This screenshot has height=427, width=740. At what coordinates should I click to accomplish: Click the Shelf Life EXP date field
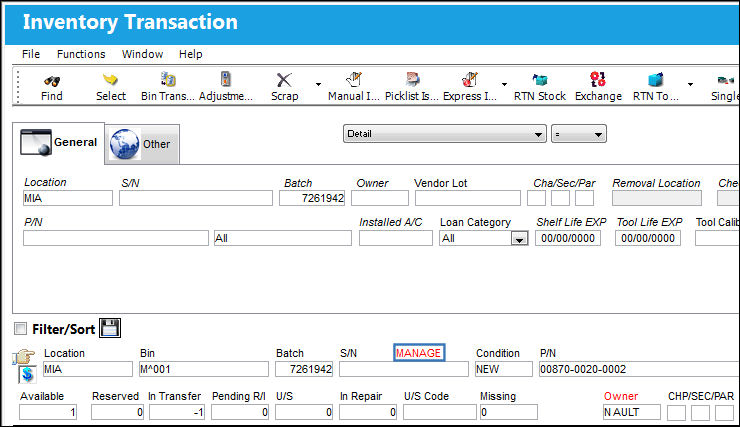[x=568, y=238]
